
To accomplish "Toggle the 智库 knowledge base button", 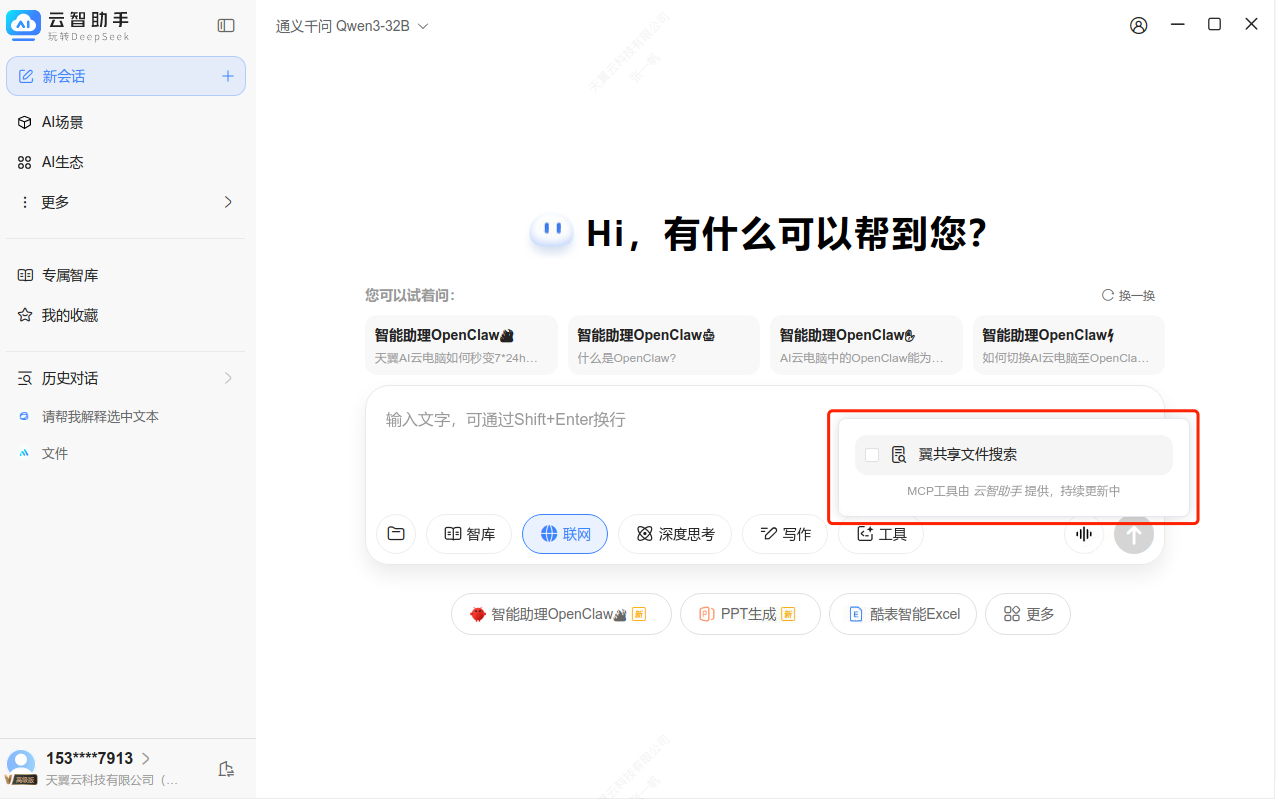I will [469, 534].
